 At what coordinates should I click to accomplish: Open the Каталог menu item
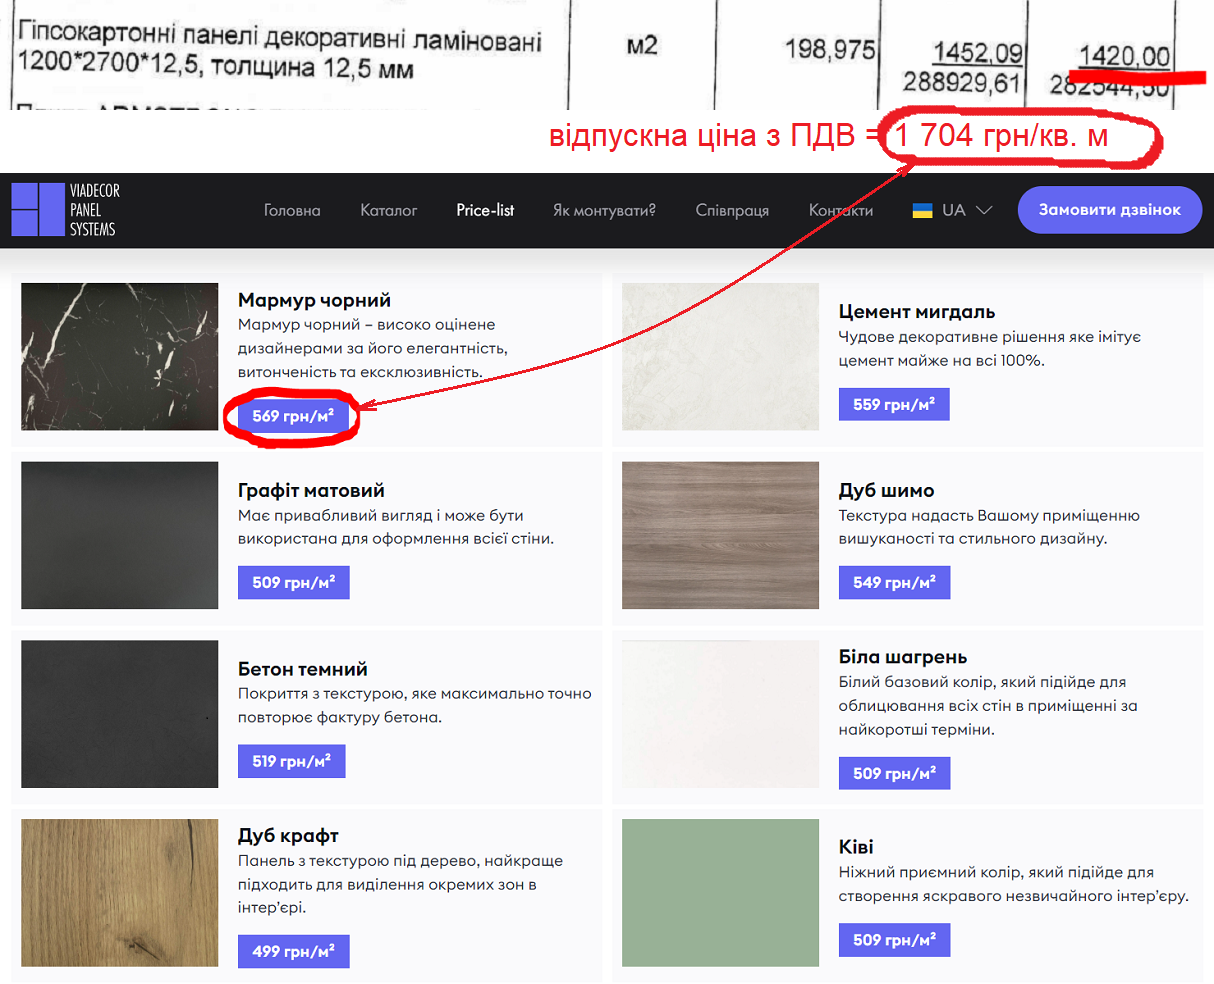point(388,210)
